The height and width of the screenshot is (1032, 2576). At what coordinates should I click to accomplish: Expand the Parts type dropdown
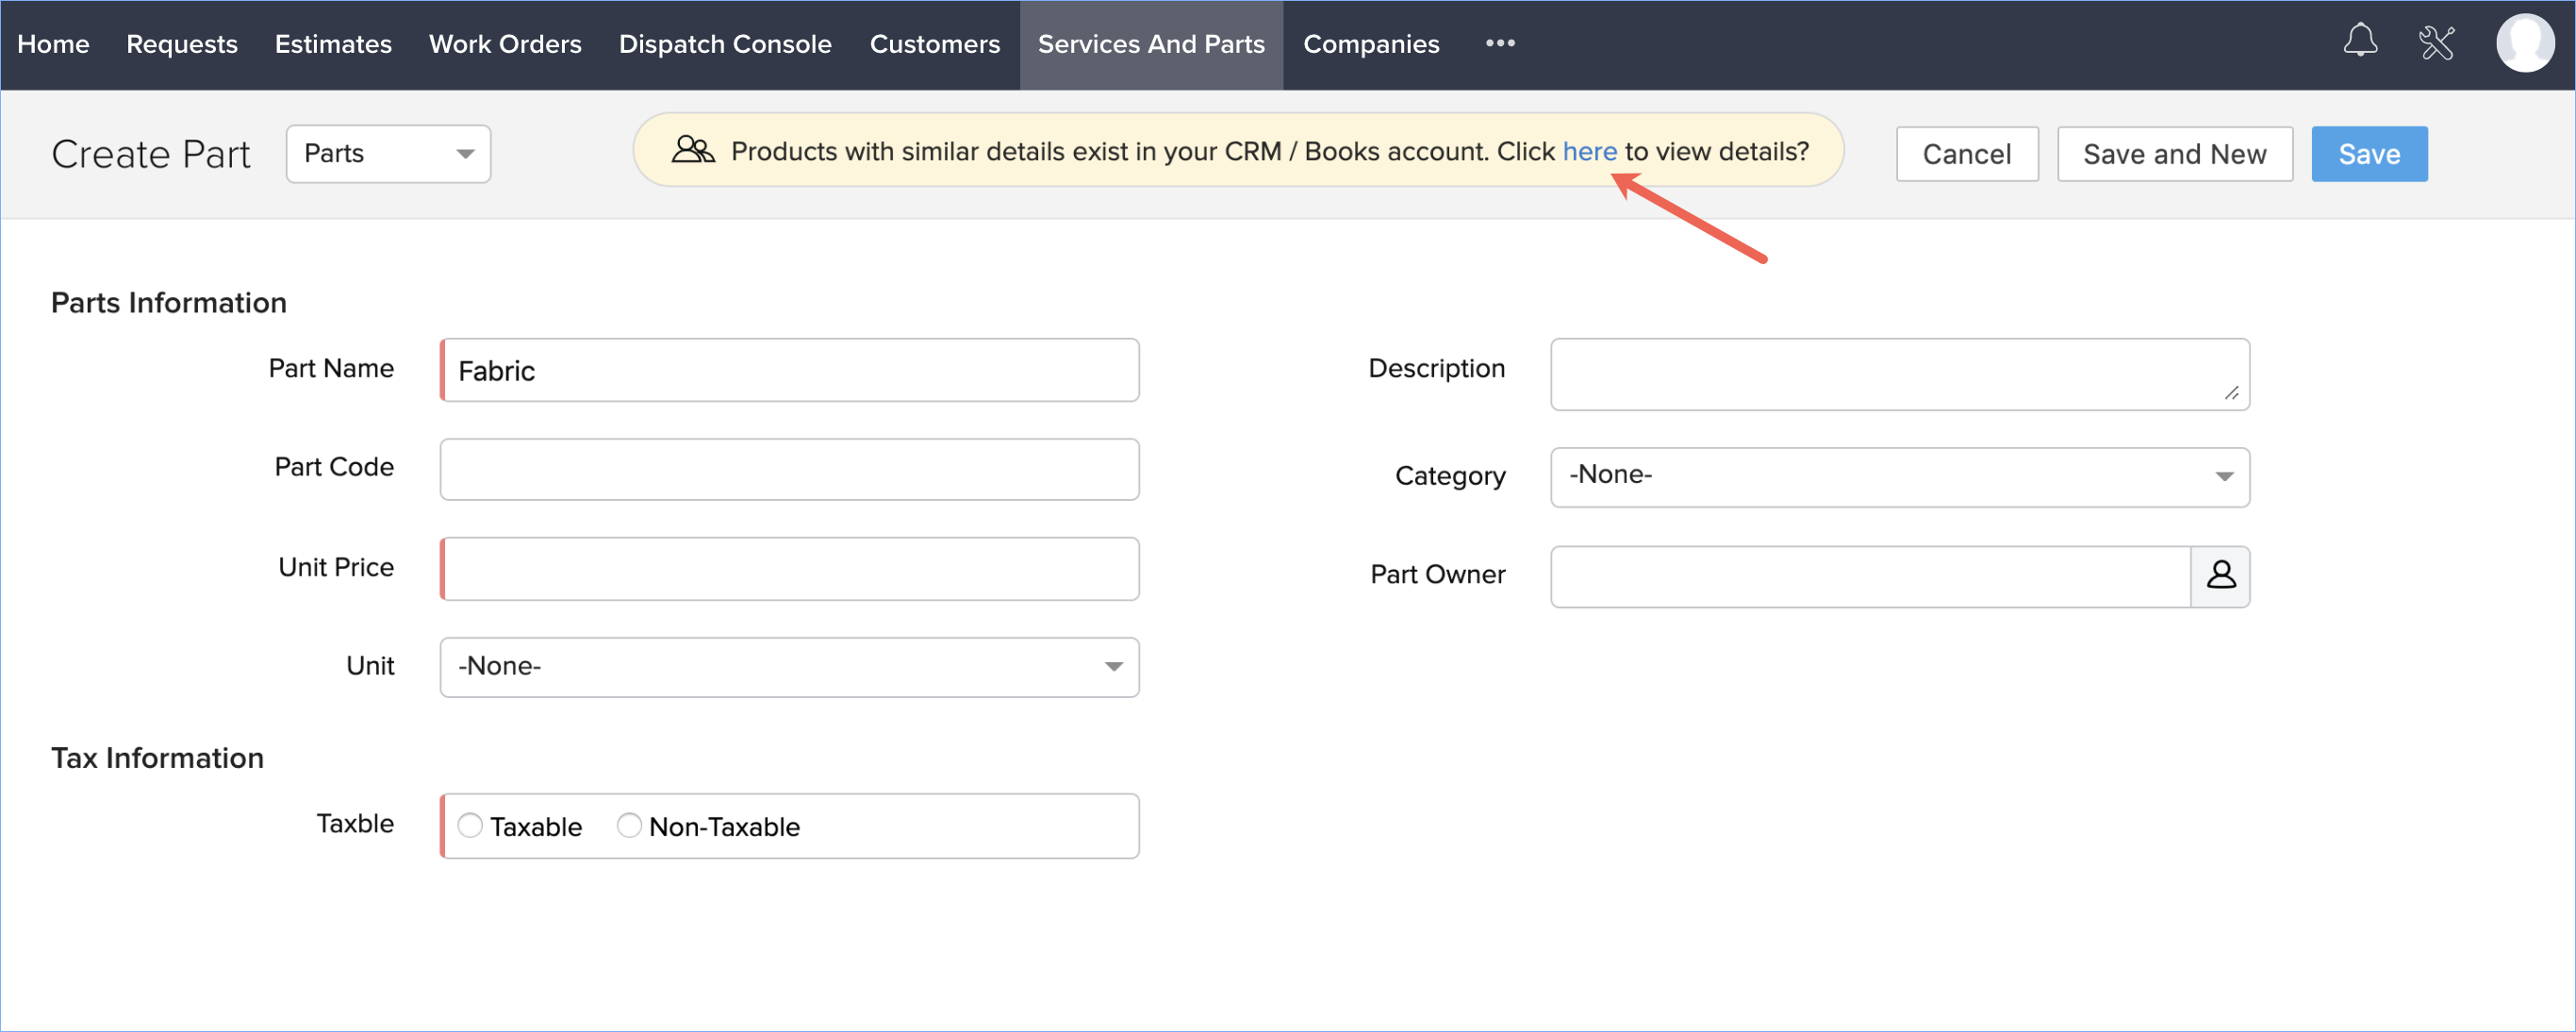pyautogui.click(x=388, y=154)
